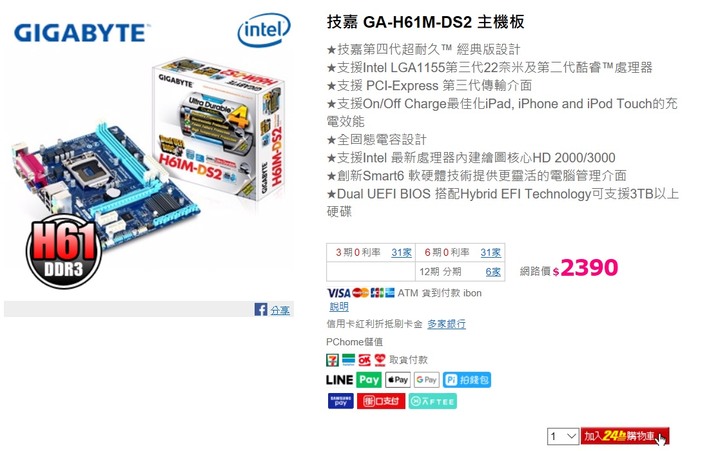Click the Apple Pay icon

[x=398, y=380]
